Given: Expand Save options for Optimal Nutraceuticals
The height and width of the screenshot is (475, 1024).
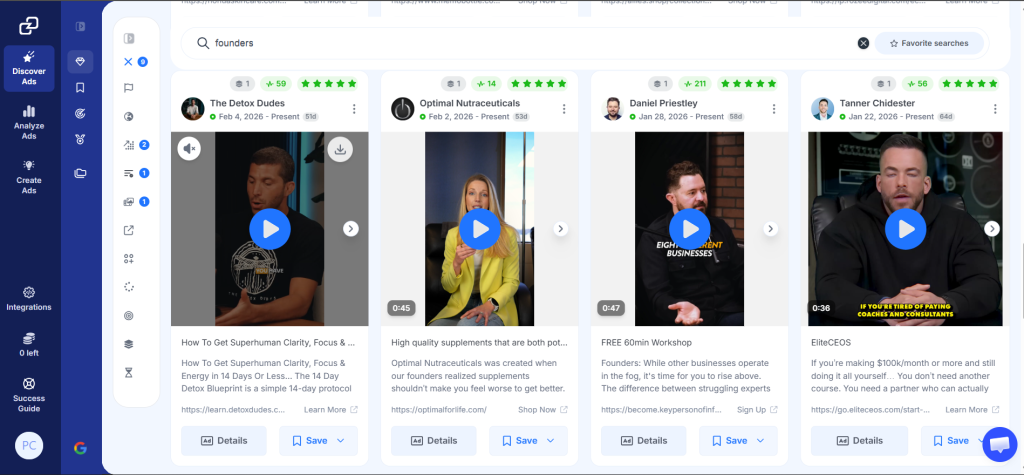Looking at the screenshot, I should 551,441.
